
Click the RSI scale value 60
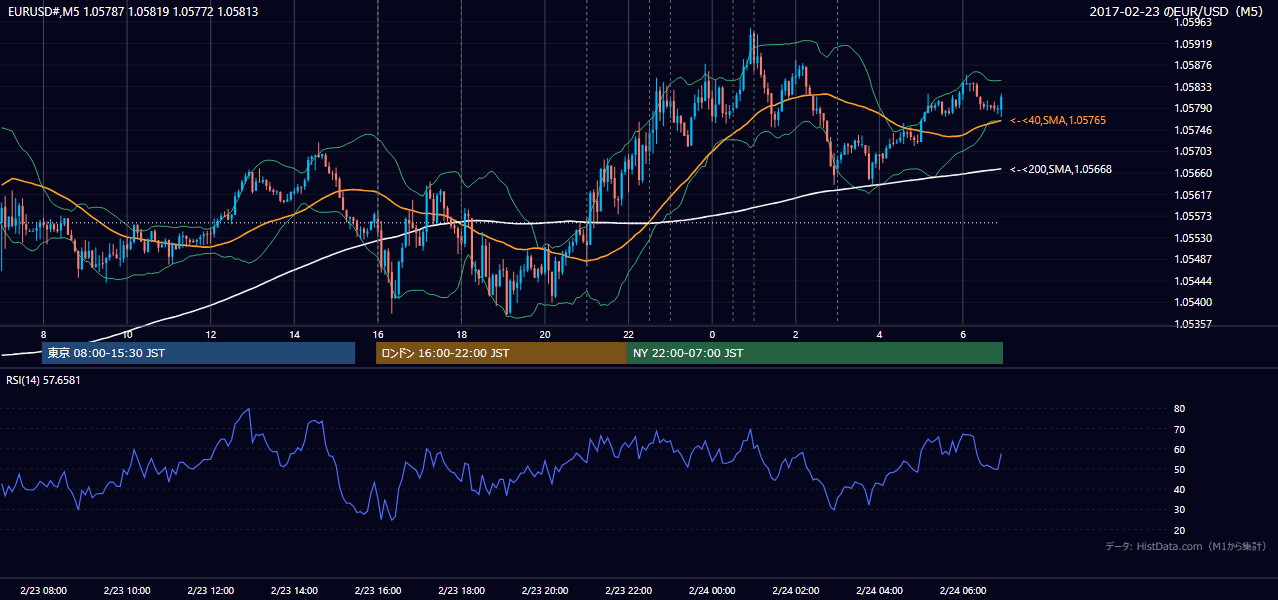tap(1180, 450)
